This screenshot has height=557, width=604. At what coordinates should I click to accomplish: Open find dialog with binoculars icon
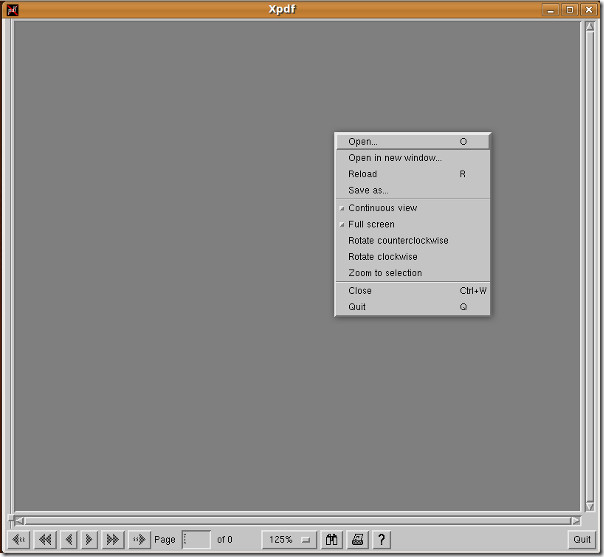331,540
